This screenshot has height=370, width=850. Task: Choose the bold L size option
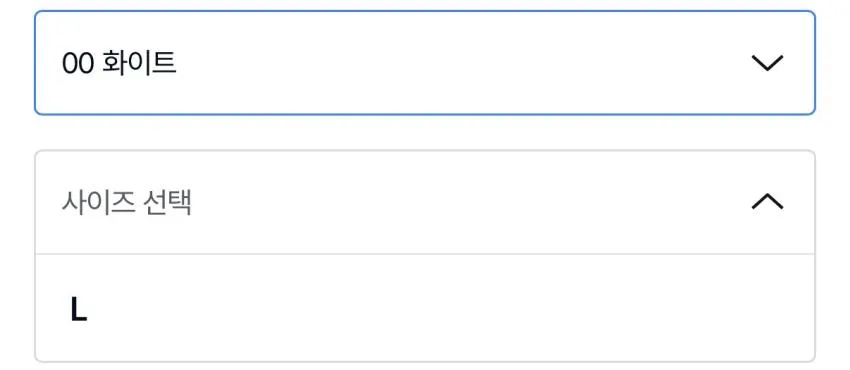pyautogui.click(x=79, y=310)
